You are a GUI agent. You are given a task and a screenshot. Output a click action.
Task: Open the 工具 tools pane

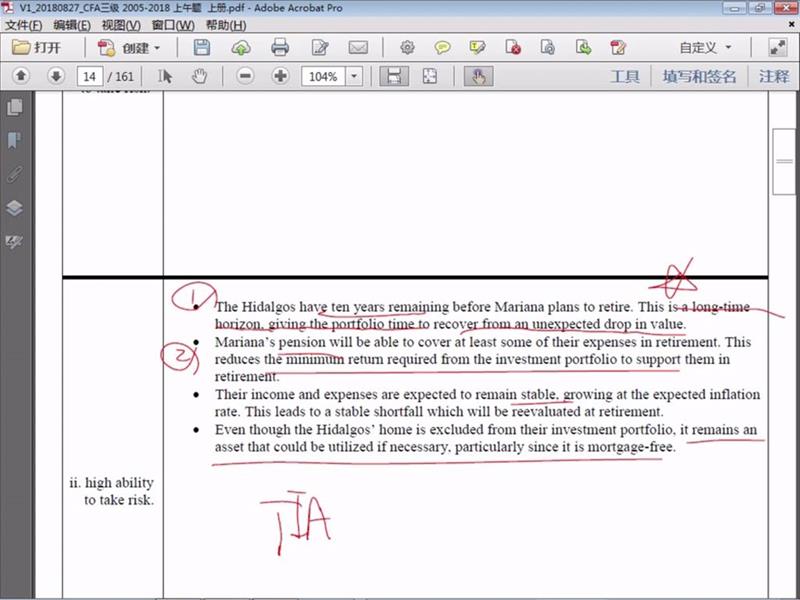(624, 76)
